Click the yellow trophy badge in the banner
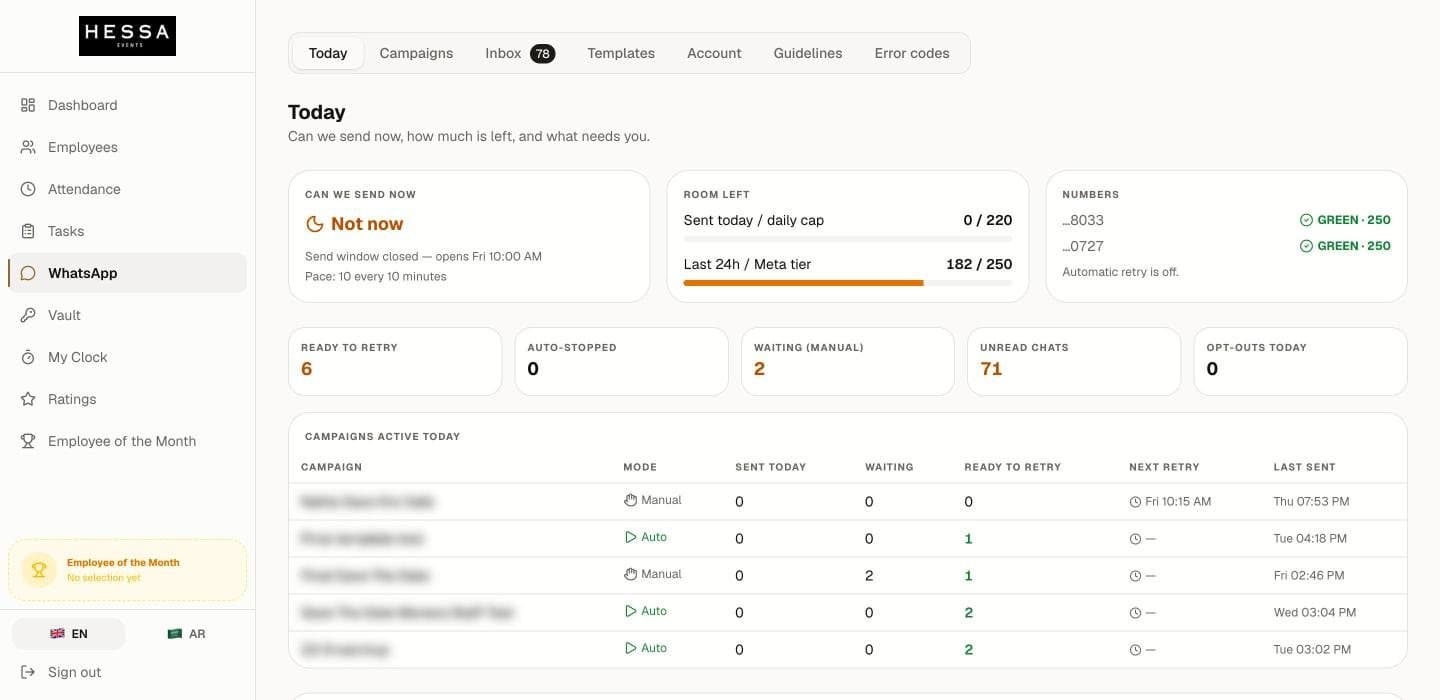1440x700 pixels. coord(39,570)
